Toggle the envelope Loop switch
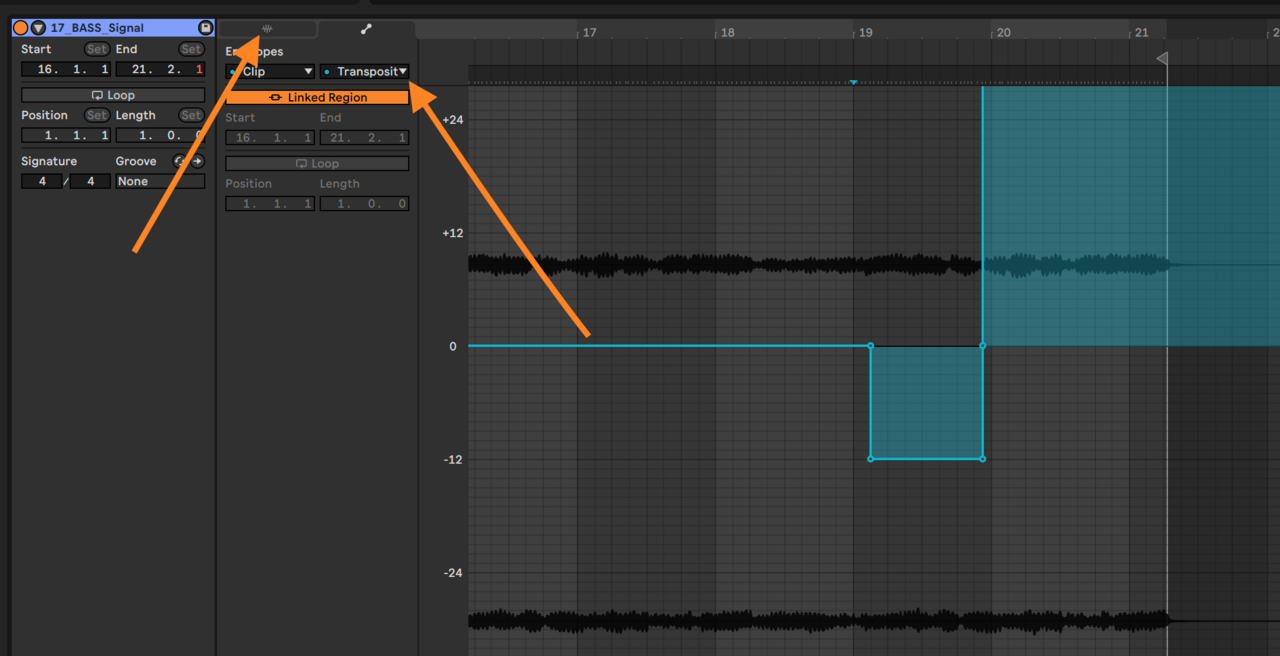The height and width of the screenshot is (656, 1280). (x=317, y=163)
